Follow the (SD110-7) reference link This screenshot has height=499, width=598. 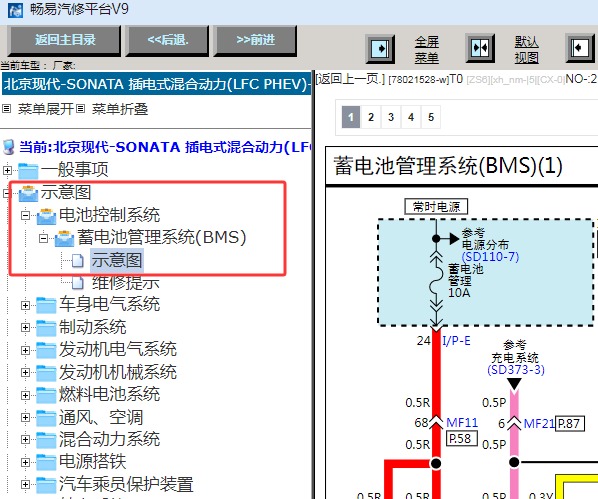click(x=490, y=257)
